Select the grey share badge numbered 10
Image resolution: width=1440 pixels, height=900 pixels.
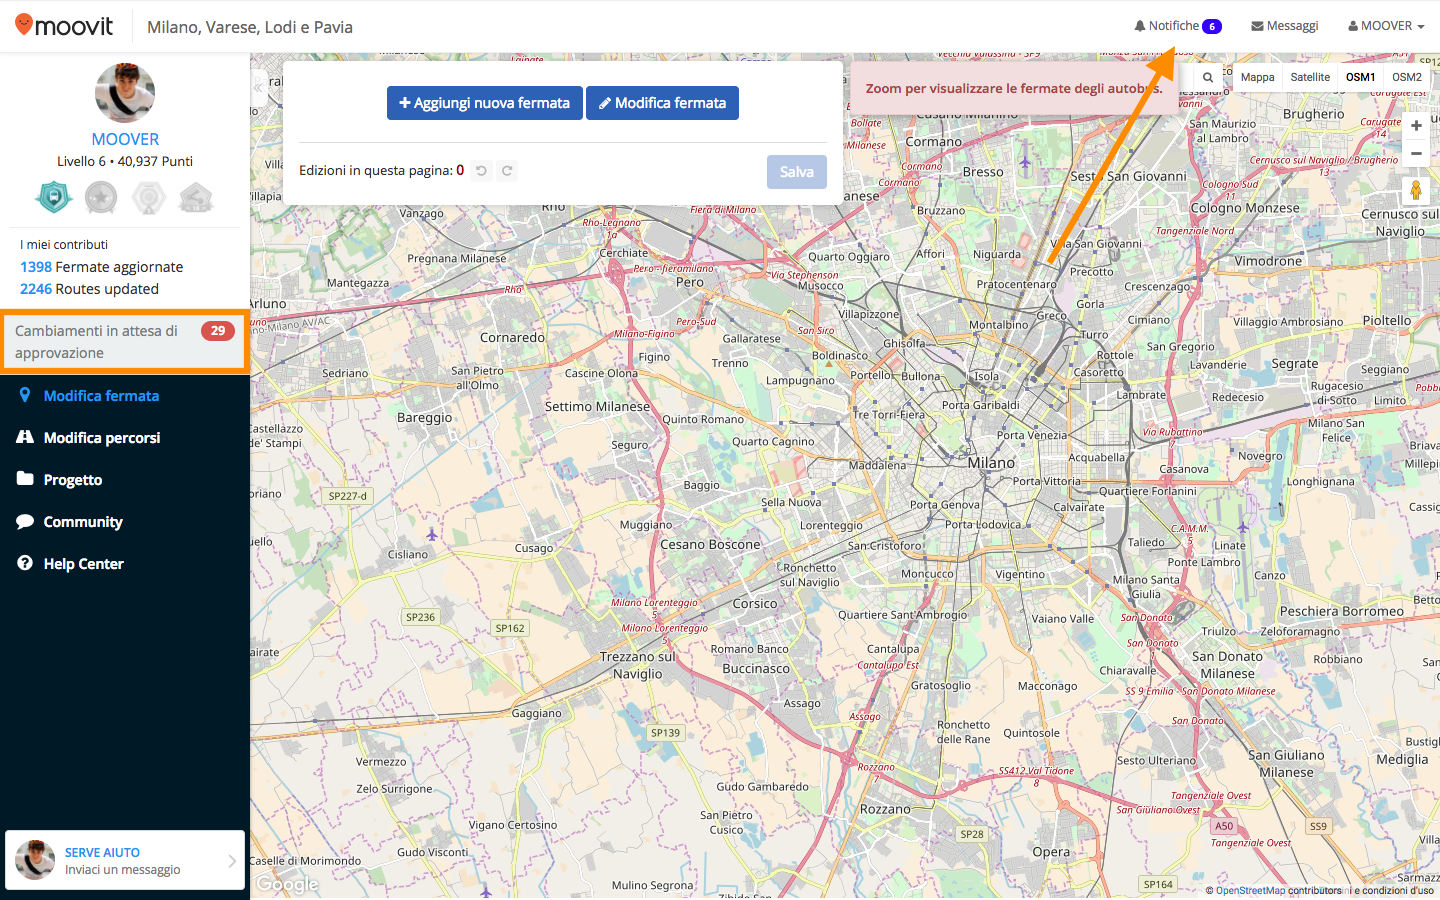196,197
